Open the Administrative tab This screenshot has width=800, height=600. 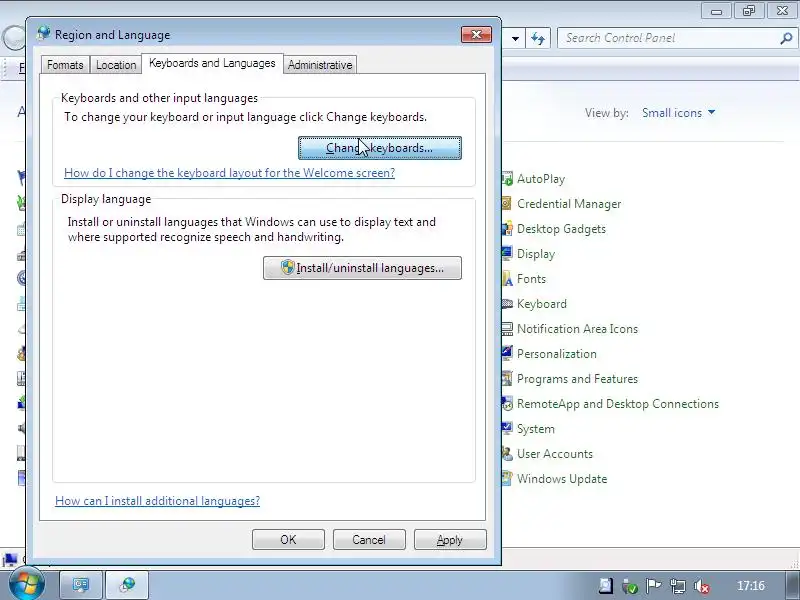tap(320, 65)
